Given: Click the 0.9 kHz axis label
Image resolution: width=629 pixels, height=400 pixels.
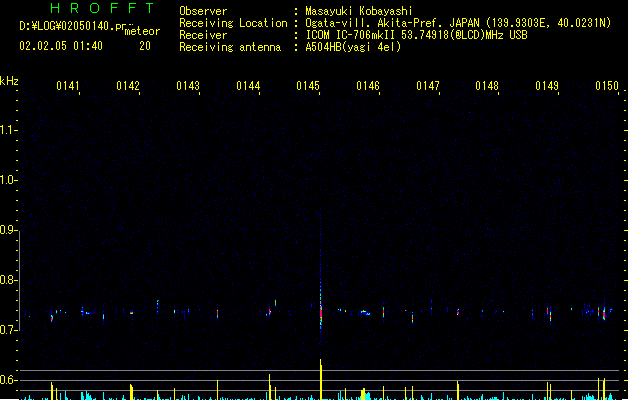Looking at the screenshot, I should coord(7,230).
